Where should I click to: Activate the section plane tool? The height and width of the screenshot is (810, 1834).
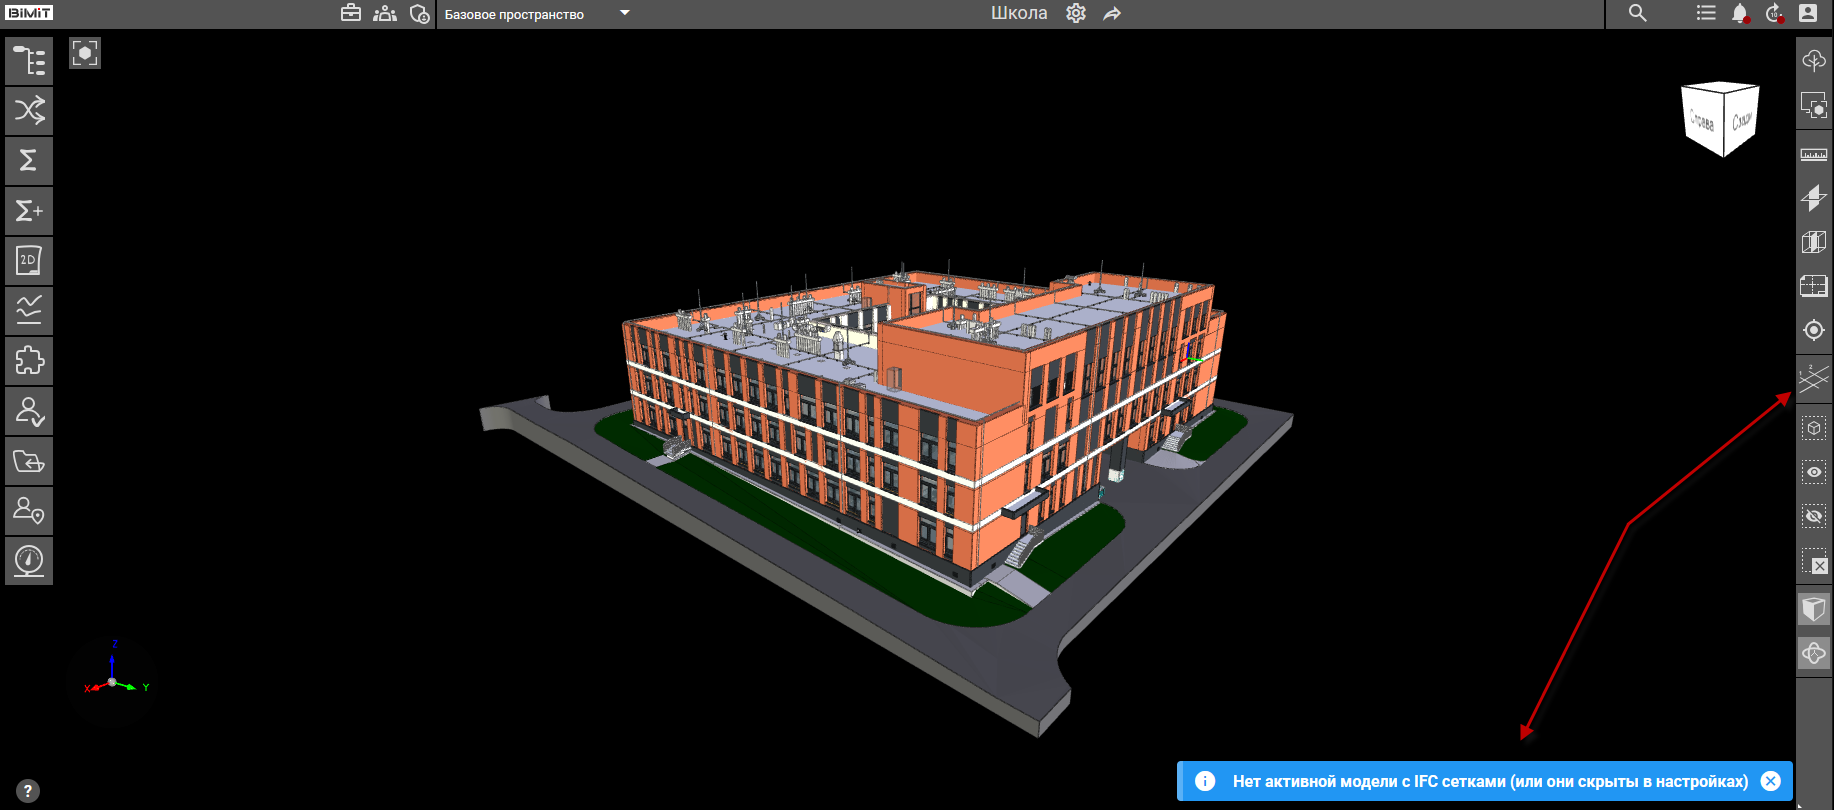(1814, 198)
